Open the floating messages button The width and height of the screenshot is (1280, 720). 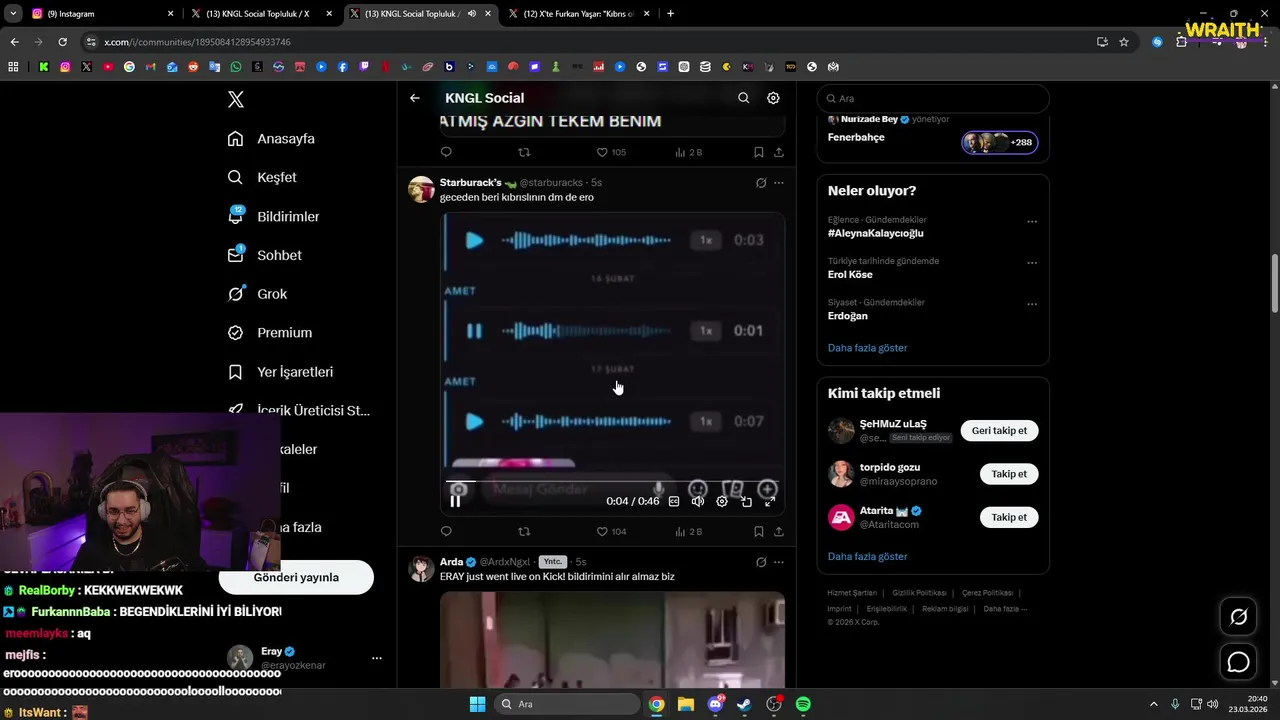(x=1238, y=662)
